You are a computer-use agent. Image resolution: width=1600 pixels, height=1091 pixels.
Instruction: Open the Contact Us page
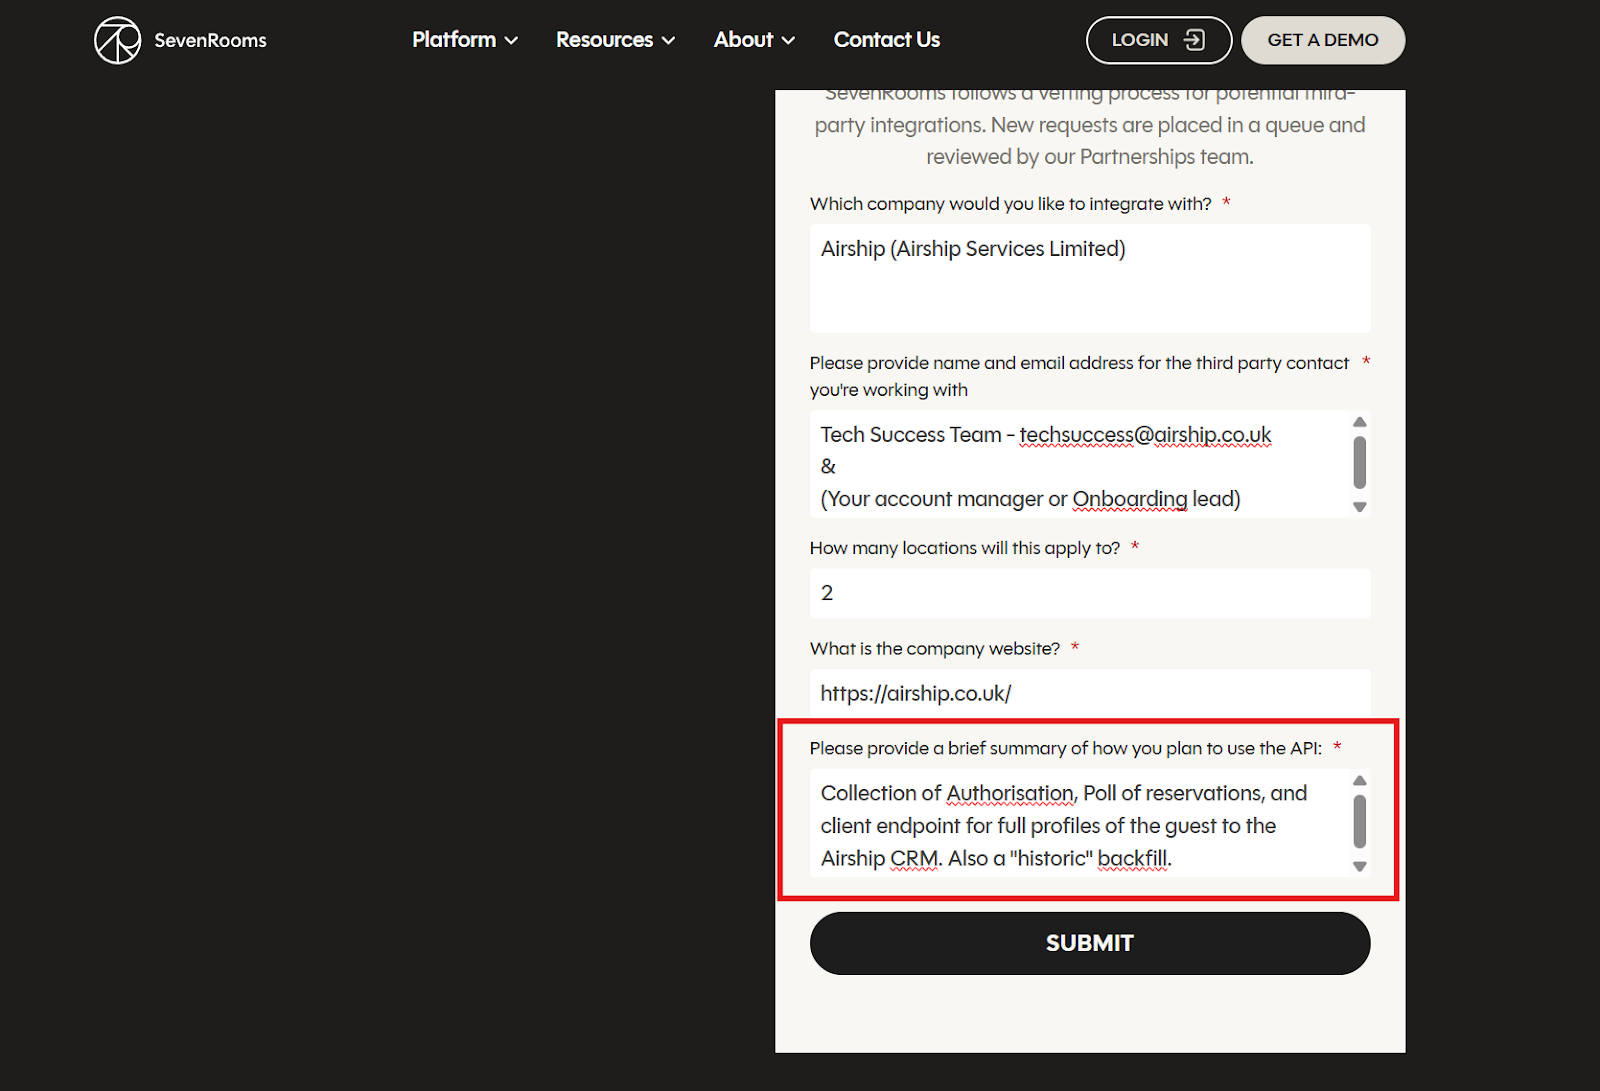coord(886,40)
